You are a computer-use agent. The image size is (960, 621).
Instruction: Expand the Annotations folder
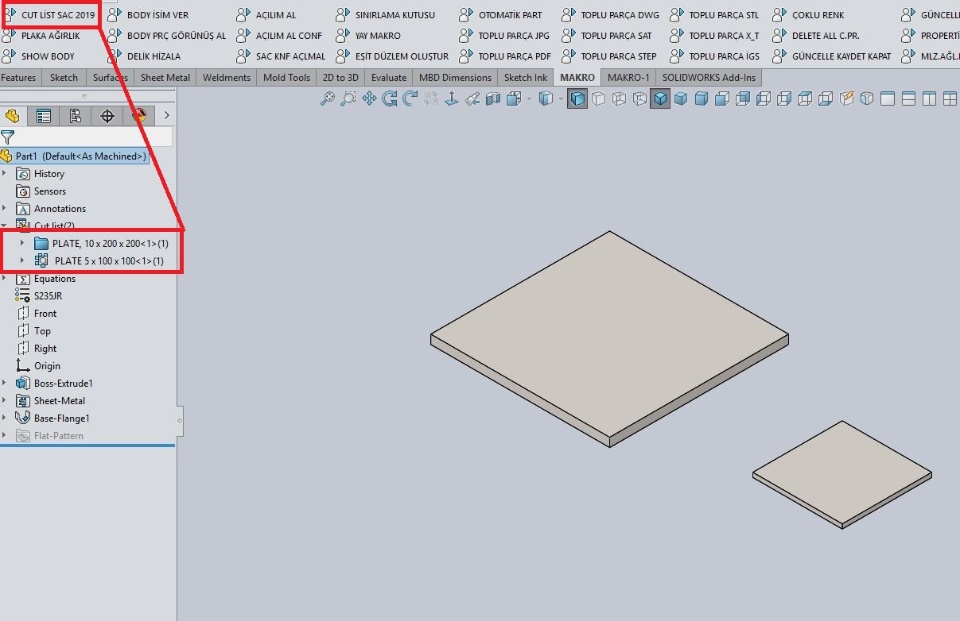pos(4,208)
